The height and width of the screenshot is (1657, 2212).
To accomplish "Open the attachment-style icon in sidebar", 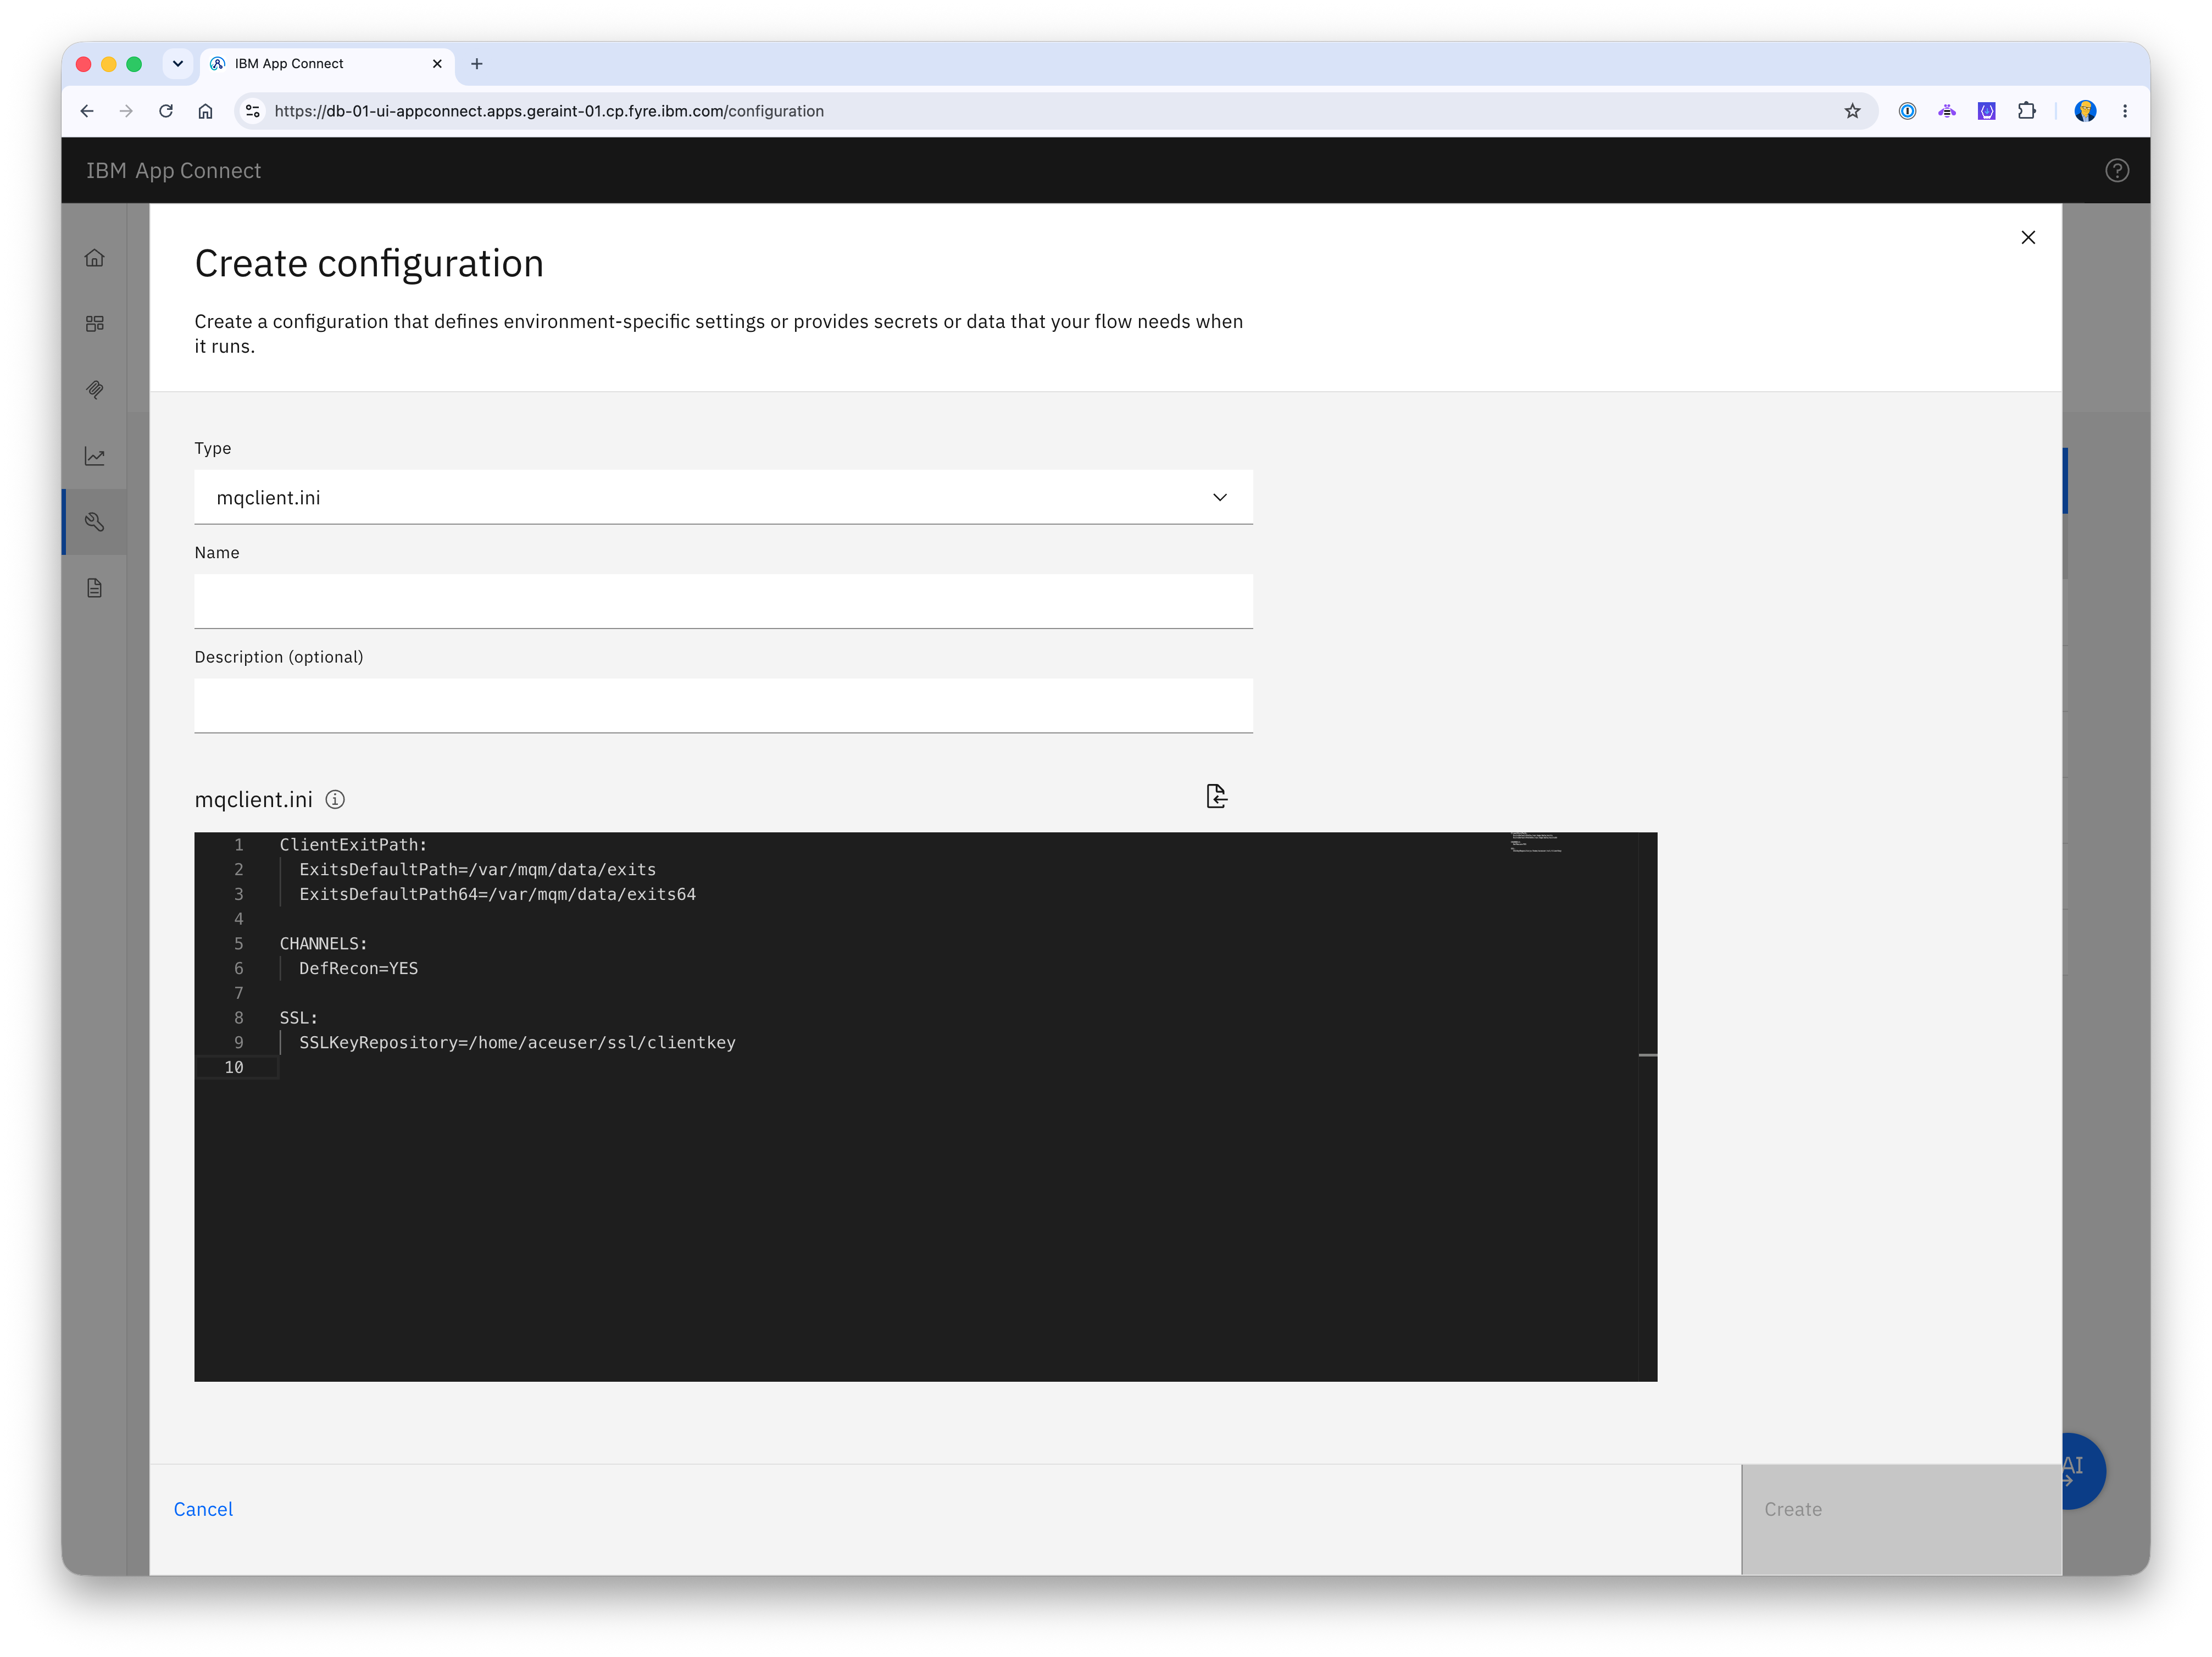I will click(94, 390).
